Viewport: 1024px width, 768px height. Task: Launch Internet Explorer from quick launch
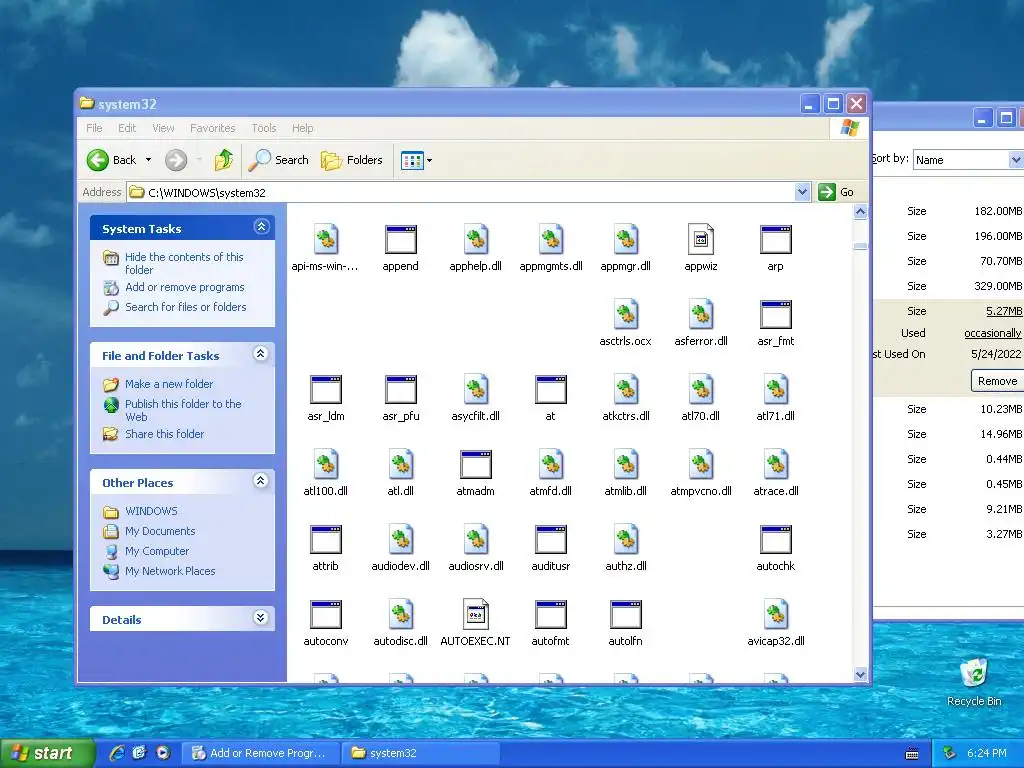[117, 752]
